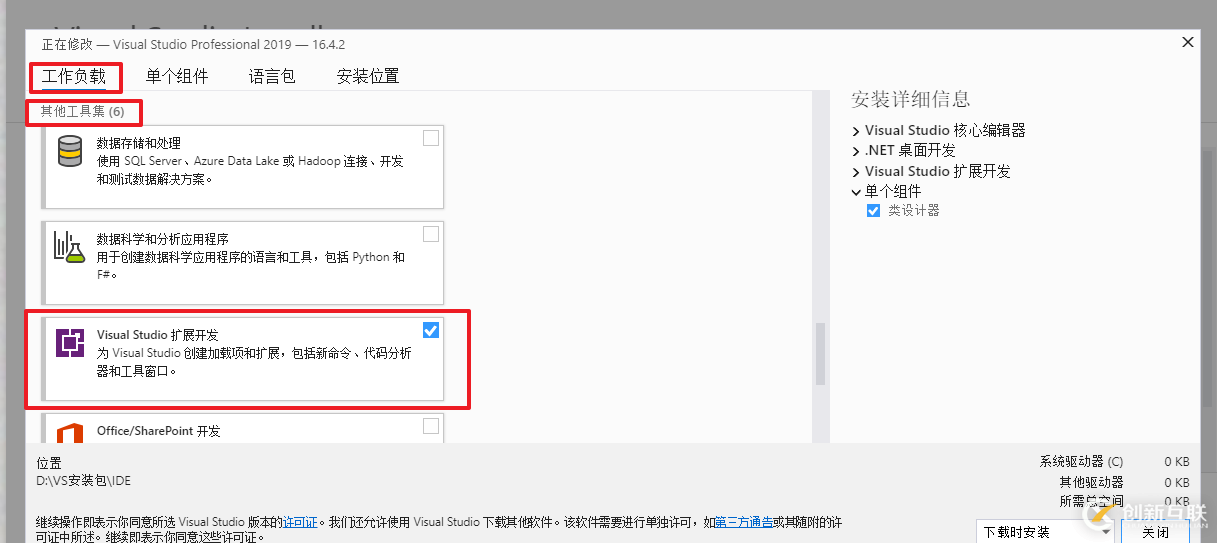The width and height of the screenshot is (1217, 543).
Task: Click the 其他驱动器 size row
Action: pyautogui.click(x=1124, y=481)
